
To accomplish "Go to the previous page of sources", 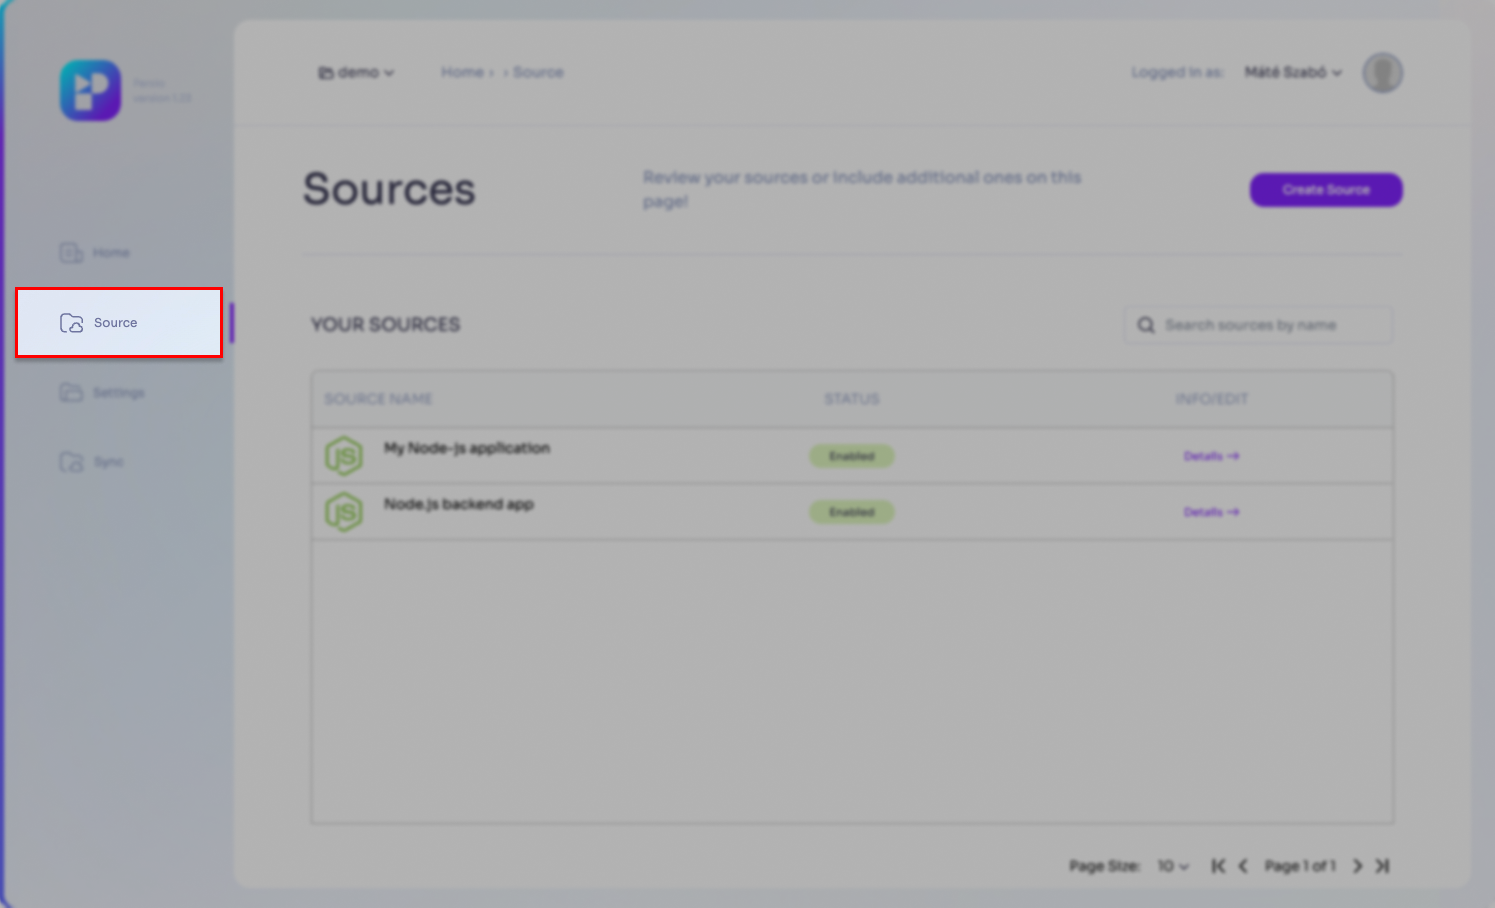I will [1243, 866].
